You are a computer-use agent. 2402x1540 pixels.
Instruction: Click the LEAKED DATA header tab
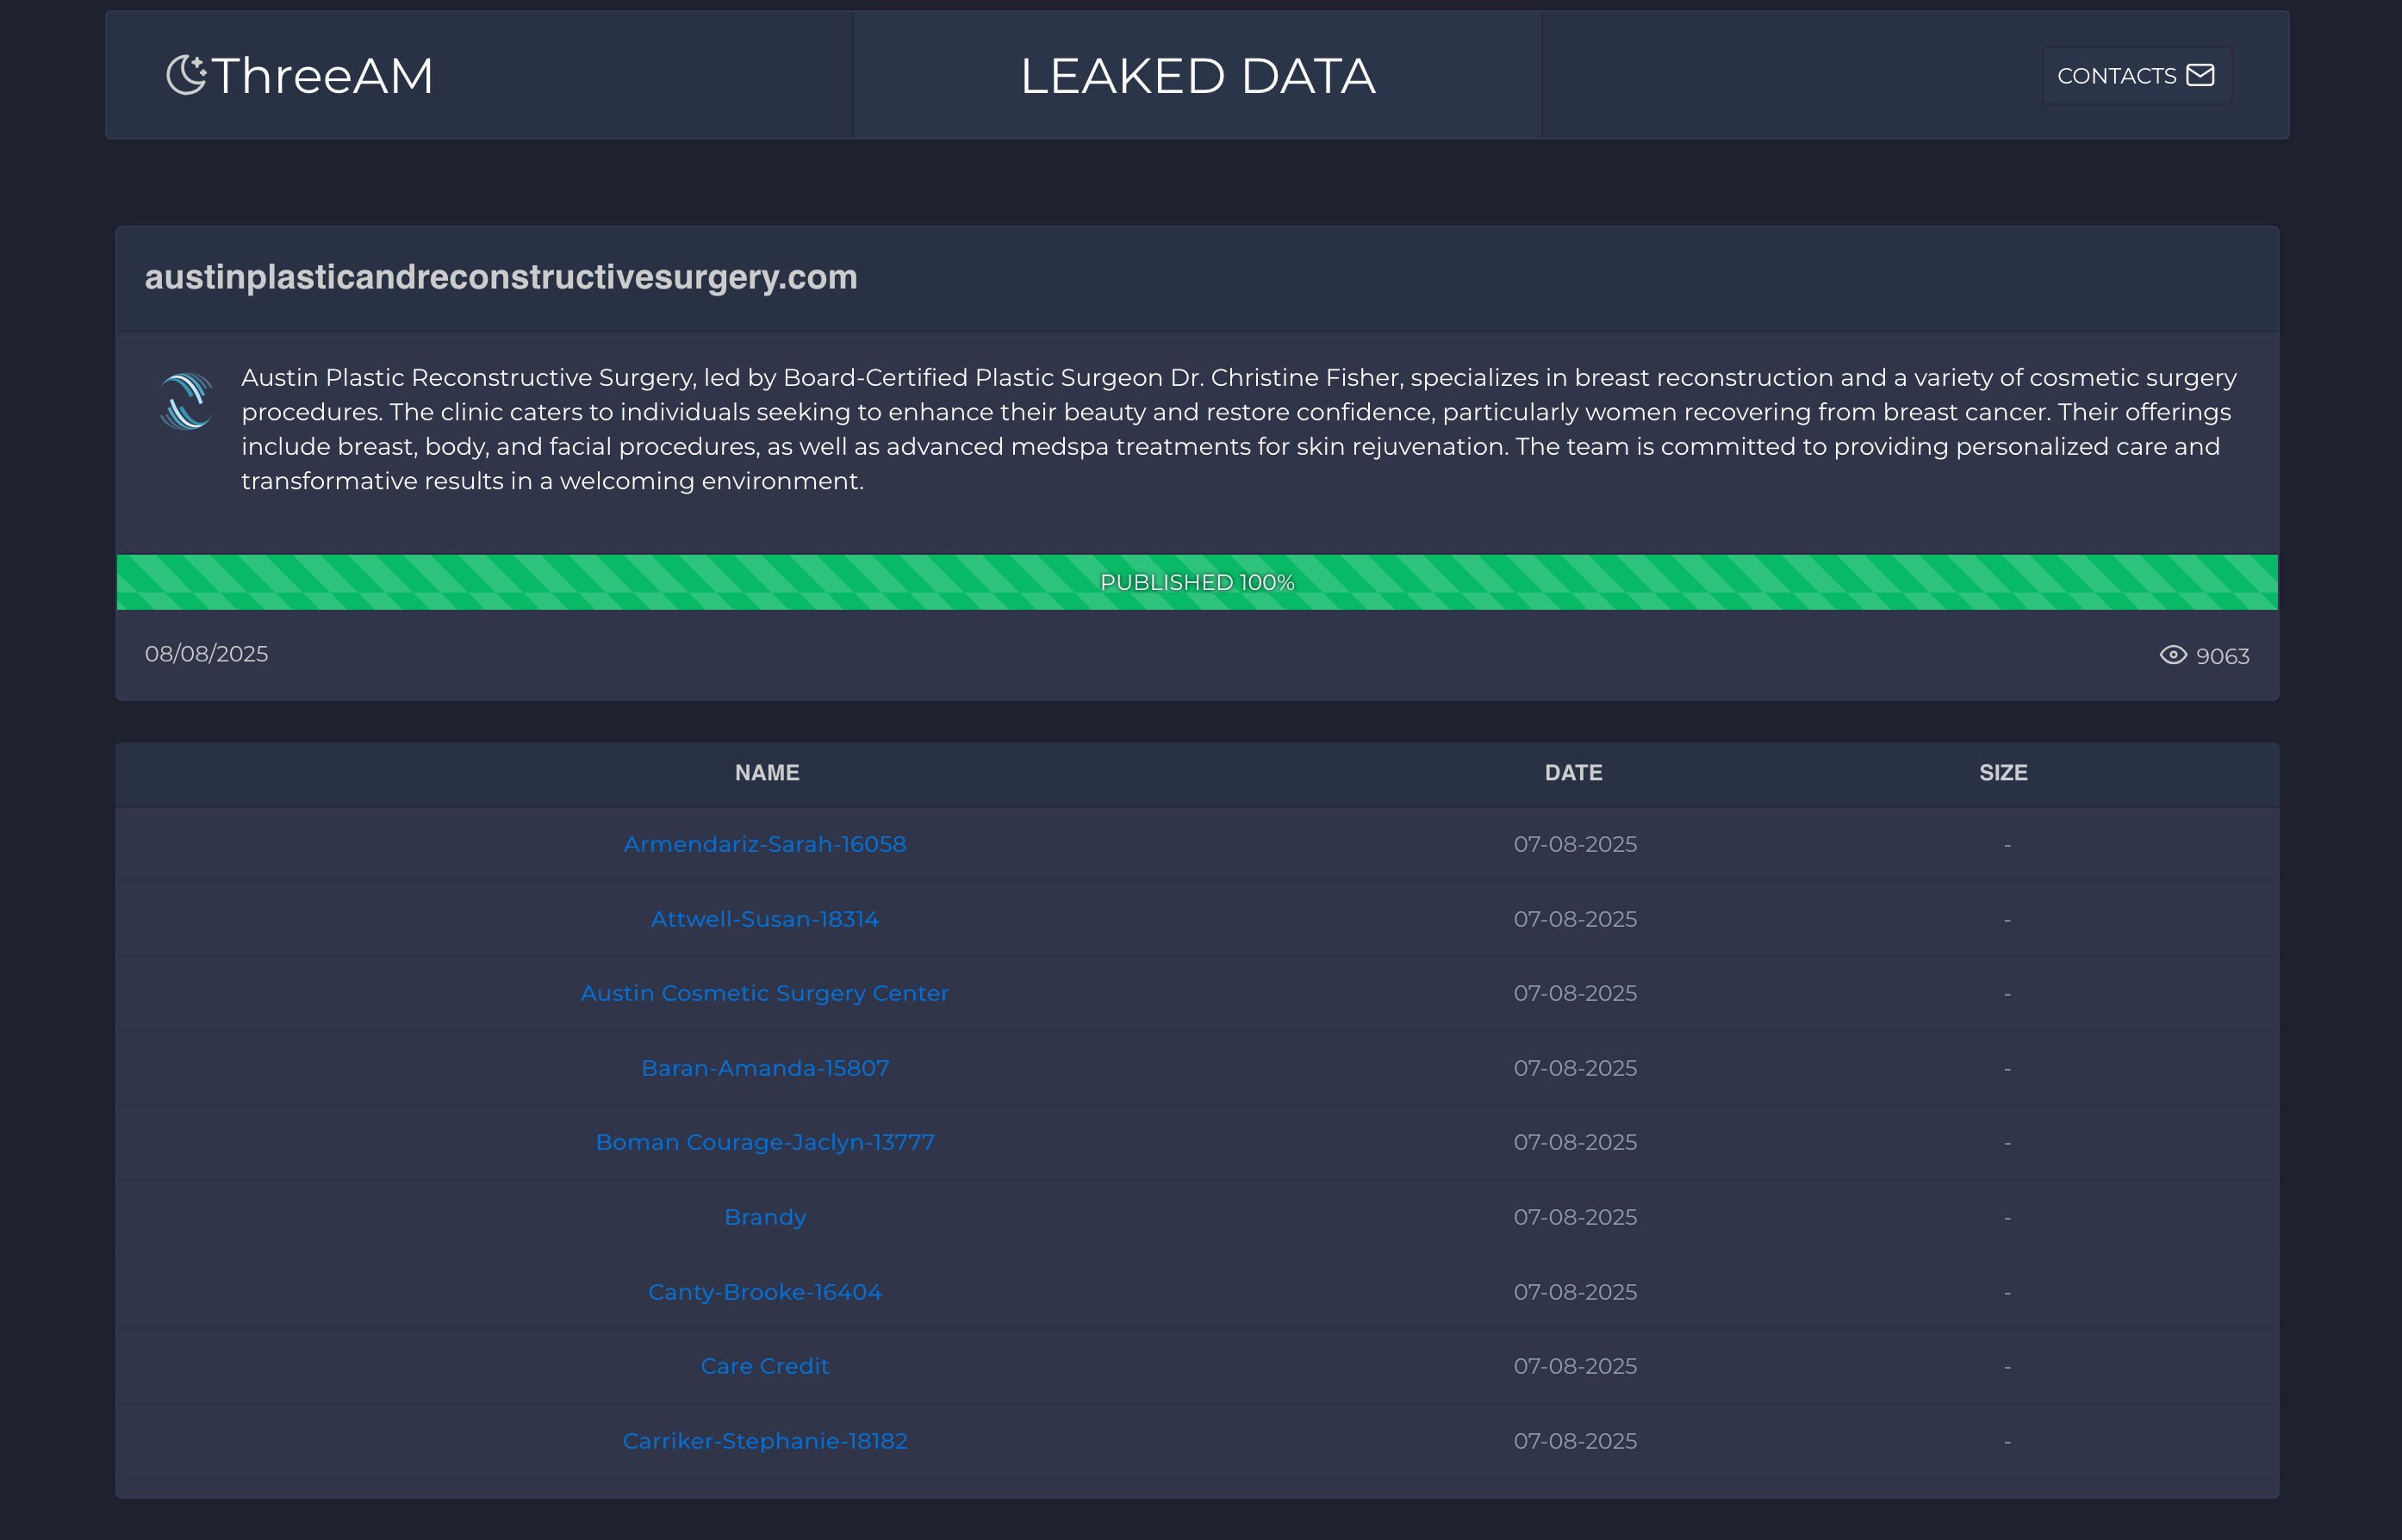[x=1197, y=76]
